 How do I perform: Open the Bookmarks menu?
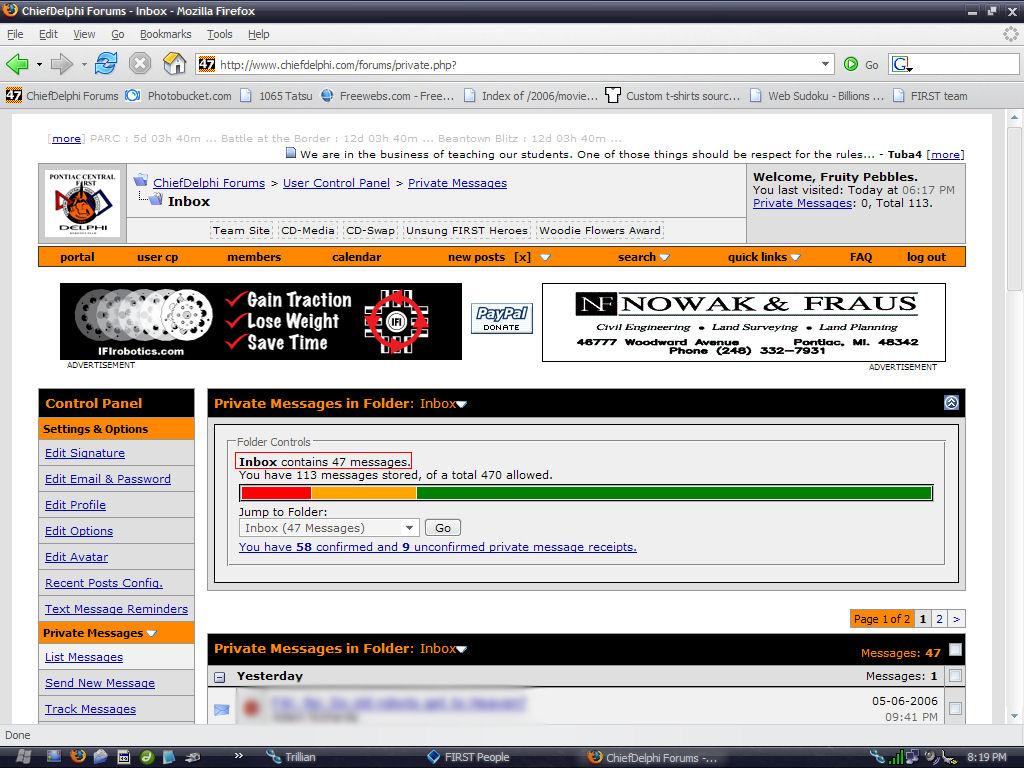[x=165, y=34]
